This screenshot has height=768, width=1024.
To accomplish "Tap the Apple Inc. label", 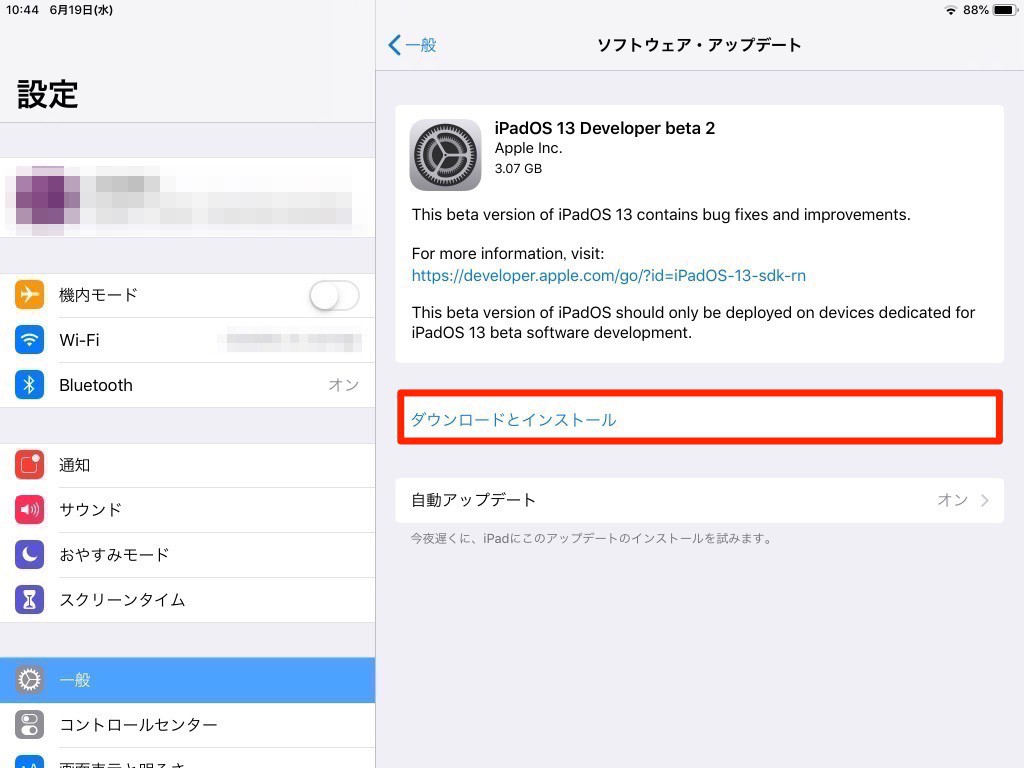I will [528, 148].
